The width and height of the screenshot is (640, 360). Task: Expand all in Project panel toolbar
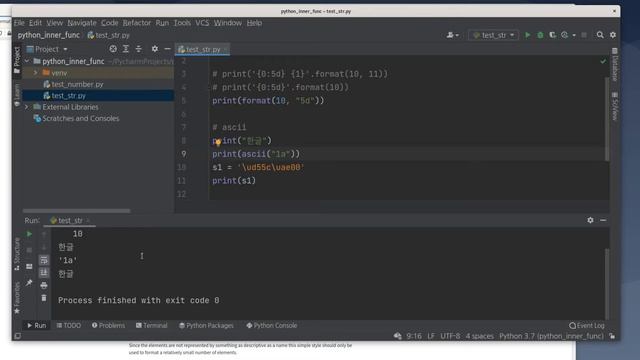coord(126,49)
